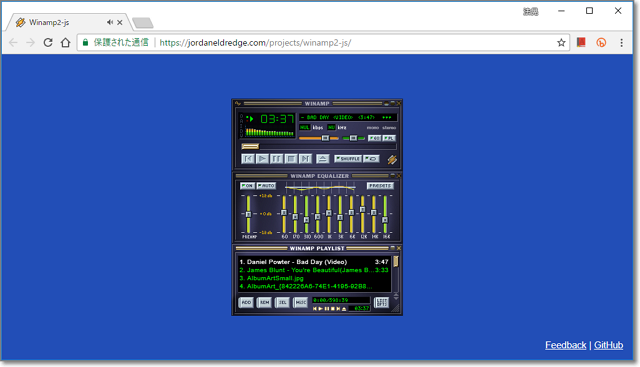Toggle the Shuffle button
The image size is (640, 367).
click(x=348, y=159)
